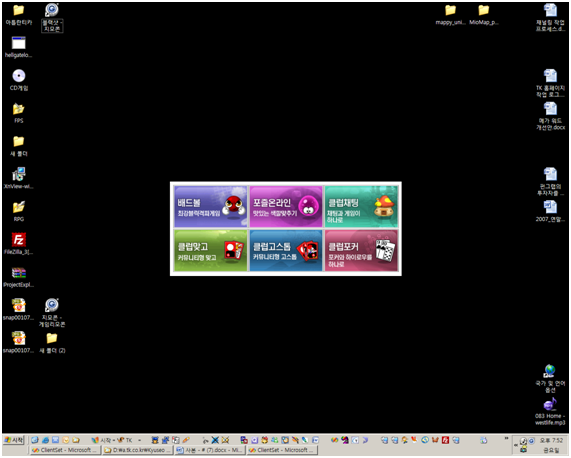This screenshot has width=571, height=458.
Task: Select the RPG folder icon
Action: click(19, 207)
